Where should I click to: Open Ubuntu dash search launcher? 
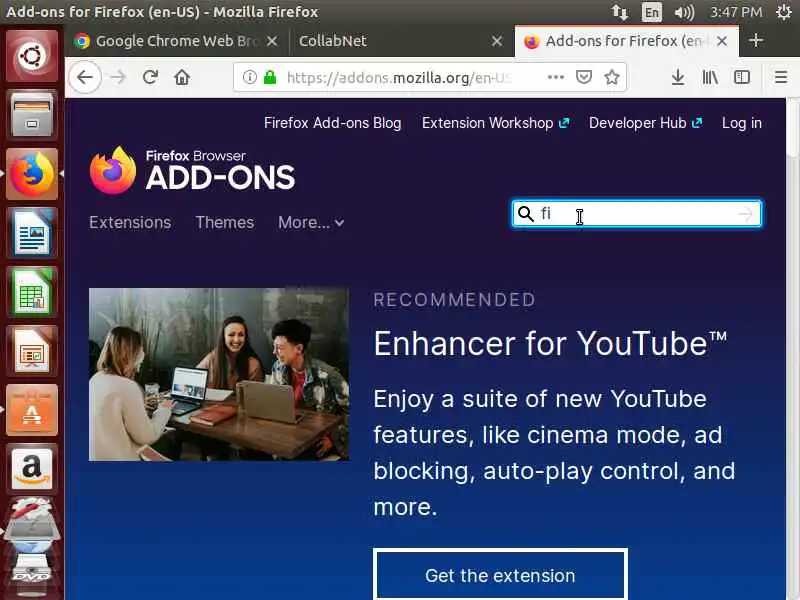point(32,56)
